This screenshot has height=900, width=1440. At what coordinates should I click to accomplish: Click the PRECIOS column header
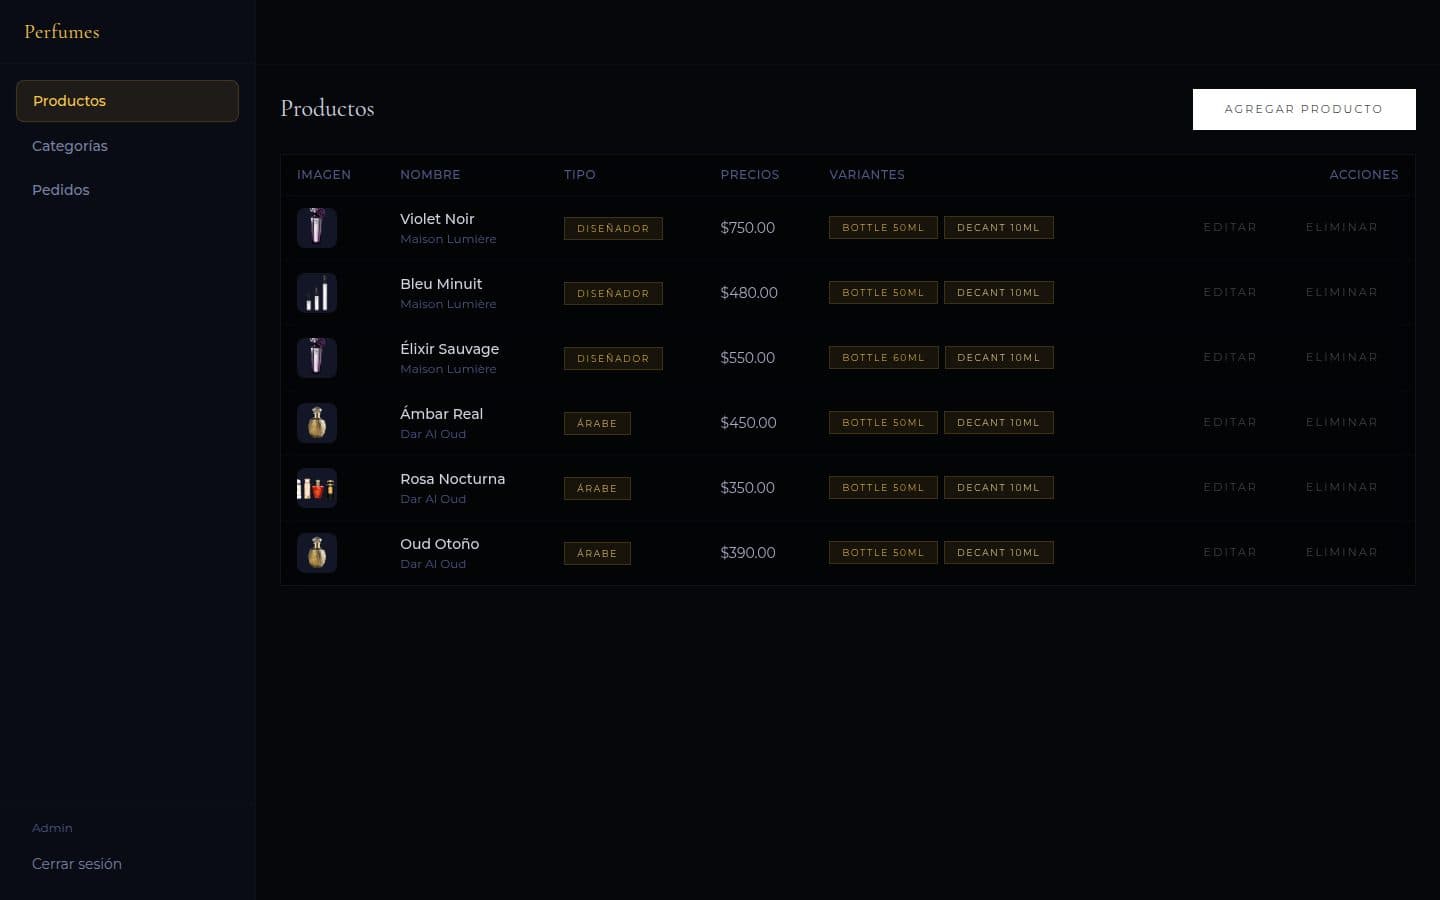[749, 174]
